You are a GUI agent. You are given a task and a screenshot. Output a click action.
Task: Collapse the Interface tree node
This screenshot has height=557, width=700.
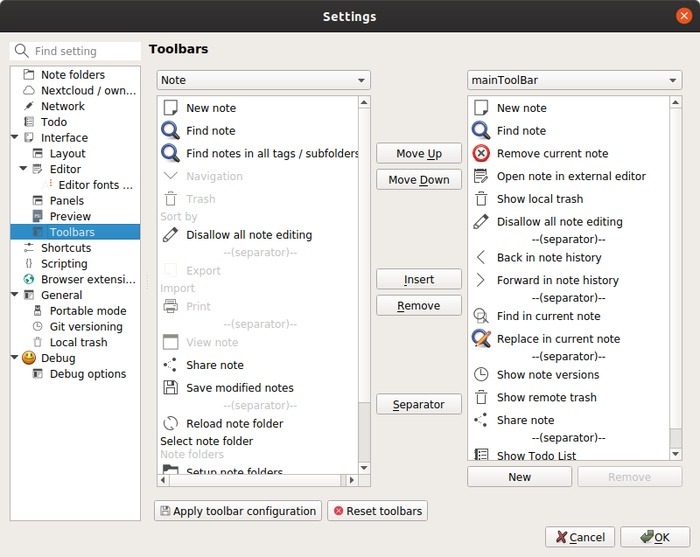click(15, 137)
